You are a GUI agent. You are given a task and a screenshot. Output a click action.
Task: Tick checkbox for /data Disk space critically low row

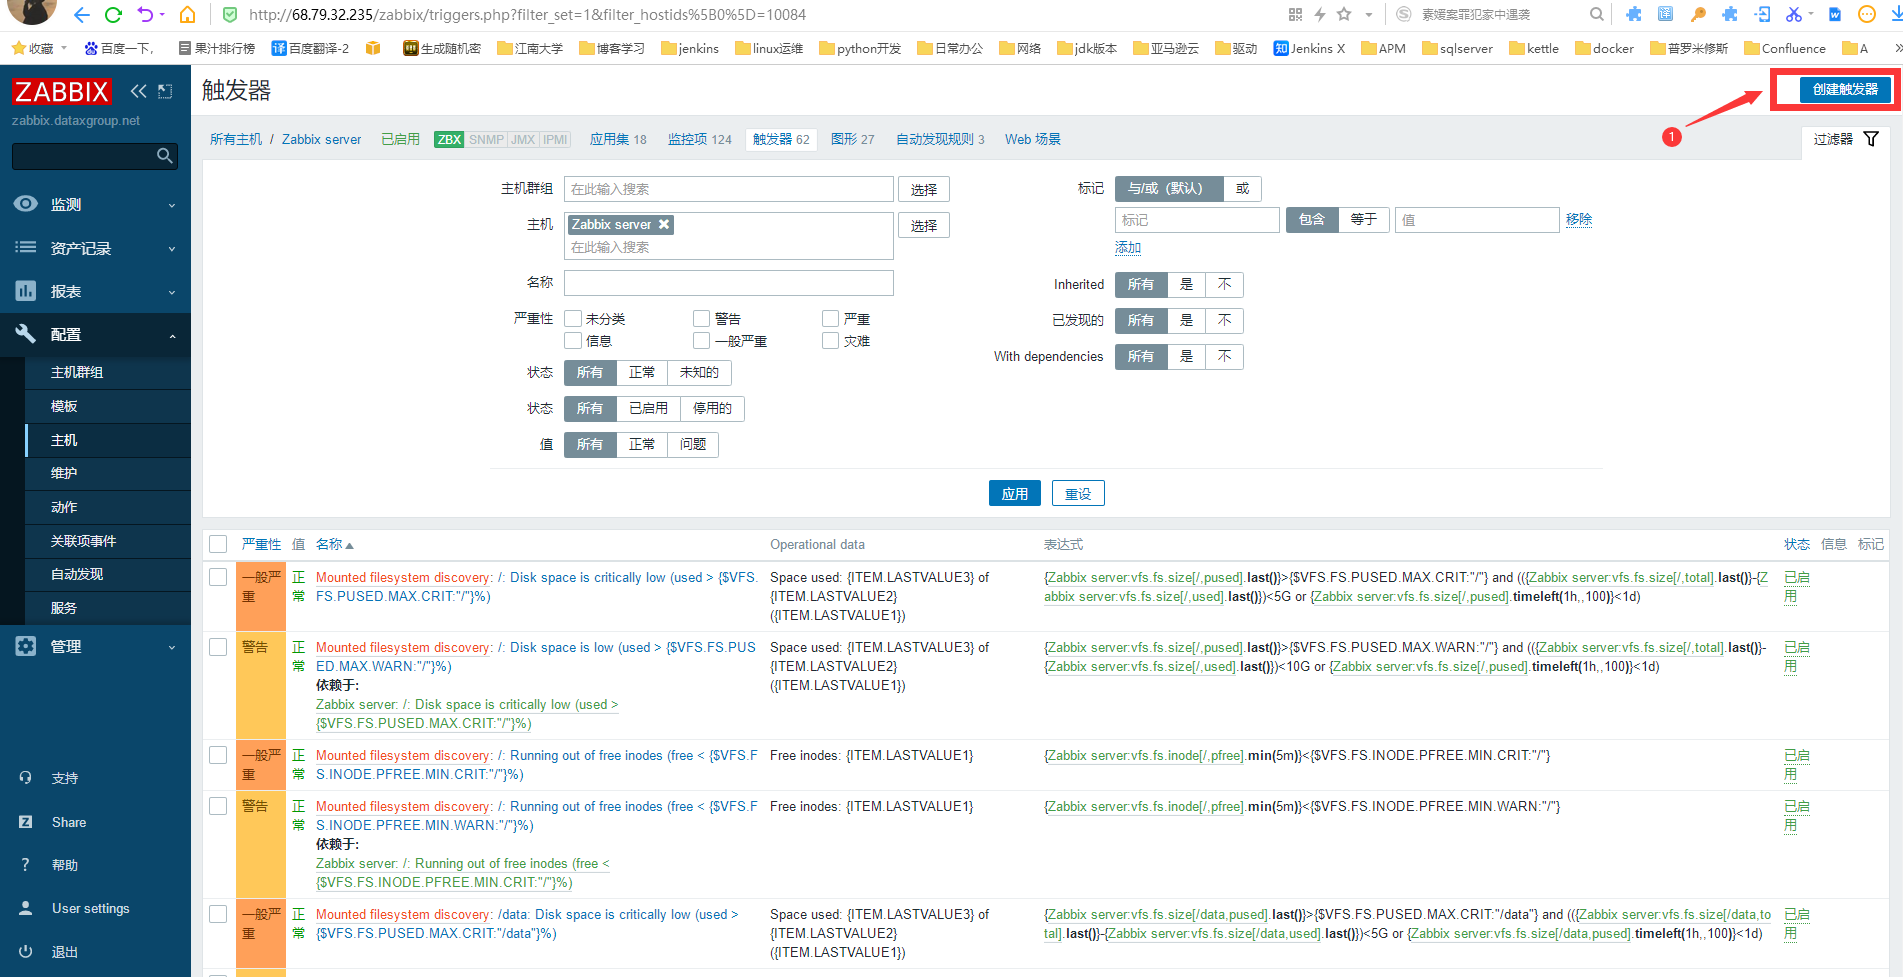coord(218,914)
